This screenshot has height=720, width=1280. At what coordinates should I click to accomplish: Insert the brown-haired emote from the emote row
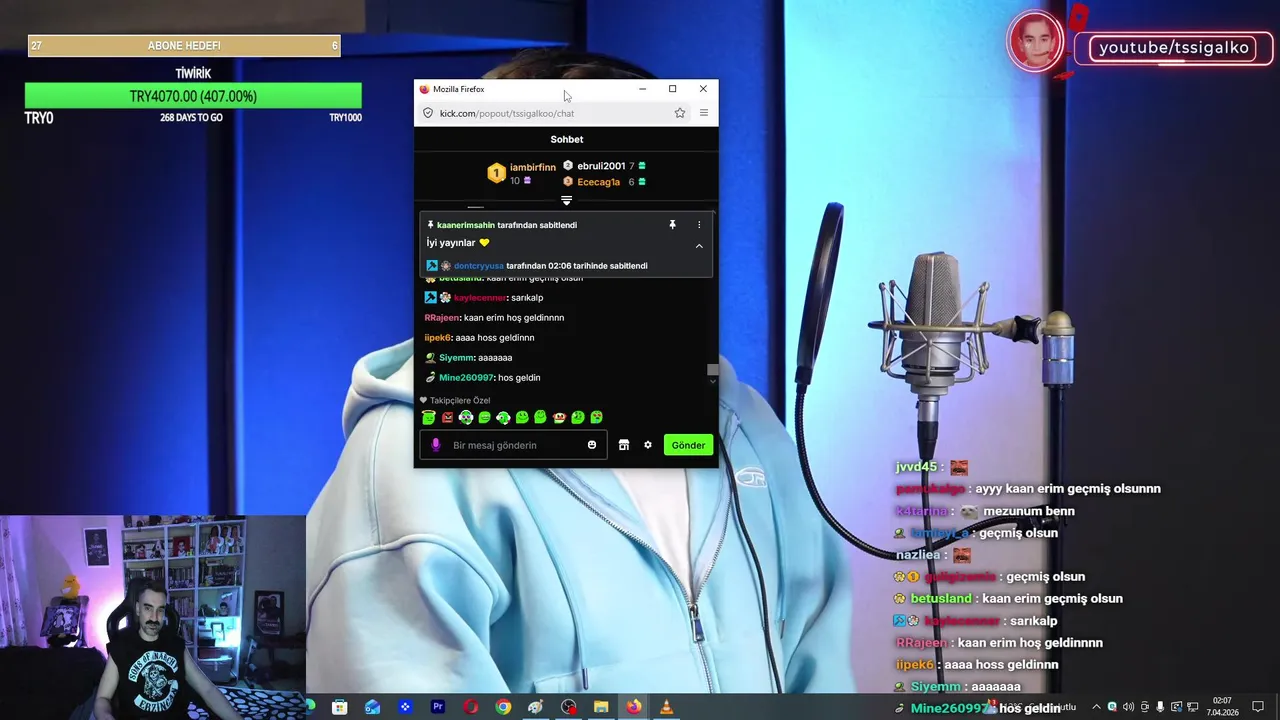(x=559, y=417)
